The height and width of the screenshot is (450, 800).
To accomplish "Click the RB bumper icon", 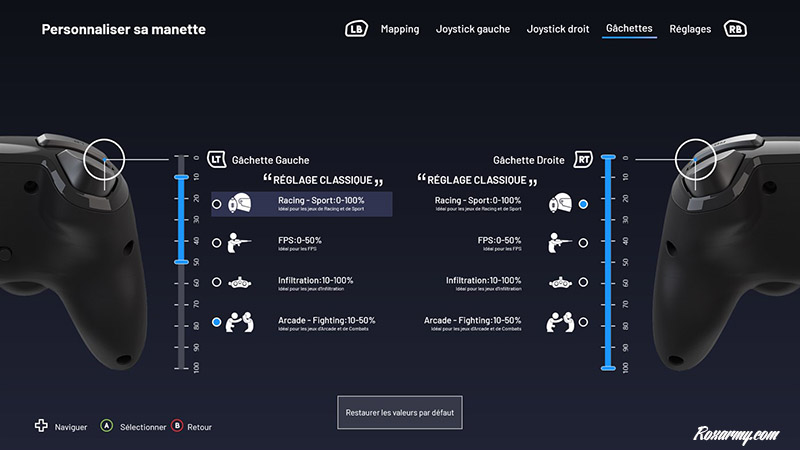I will point(737,29).
